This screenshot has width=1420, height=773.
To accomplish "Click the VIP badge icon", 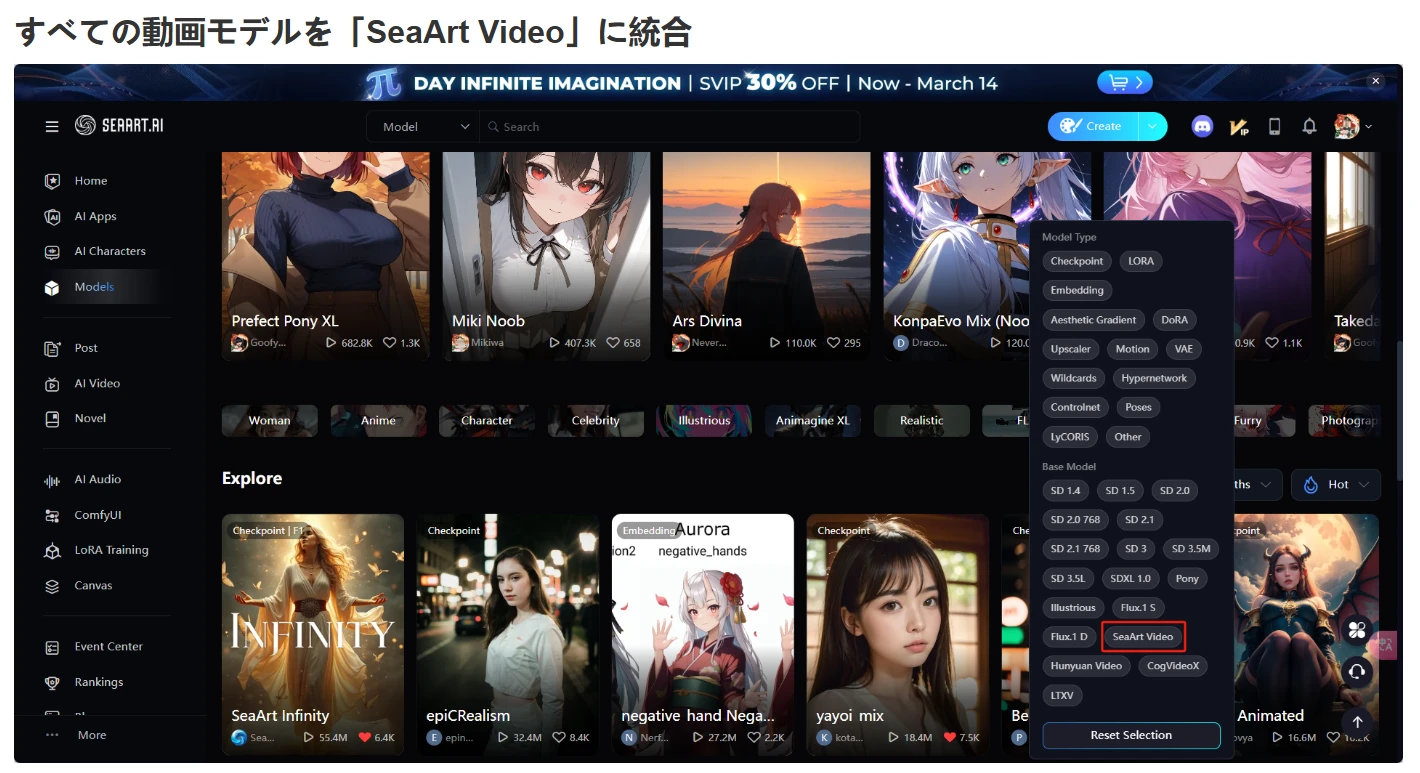I will (1239, 126).
